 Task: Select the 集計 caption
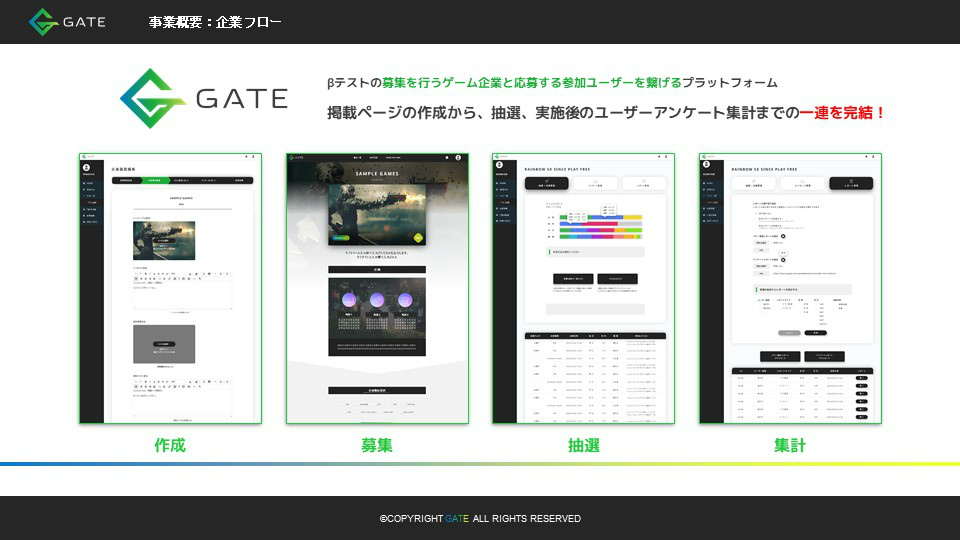(x=790, y=445)
